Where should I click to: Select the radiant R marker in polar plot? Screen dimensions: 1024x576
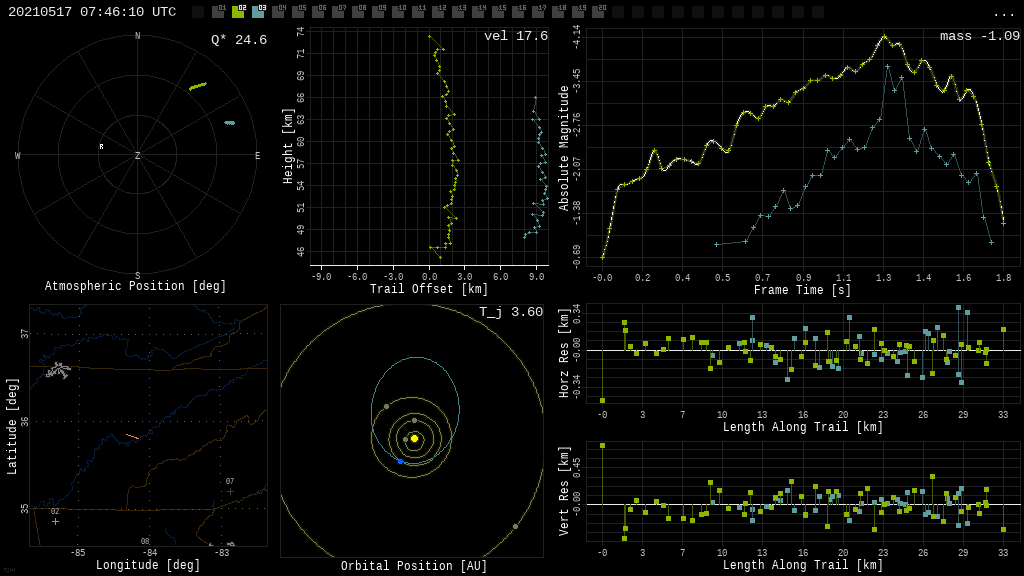[101, 147]
